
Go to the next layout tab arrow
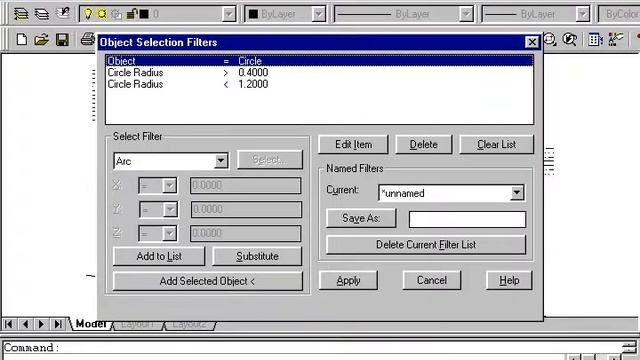(x=41, y=324)
